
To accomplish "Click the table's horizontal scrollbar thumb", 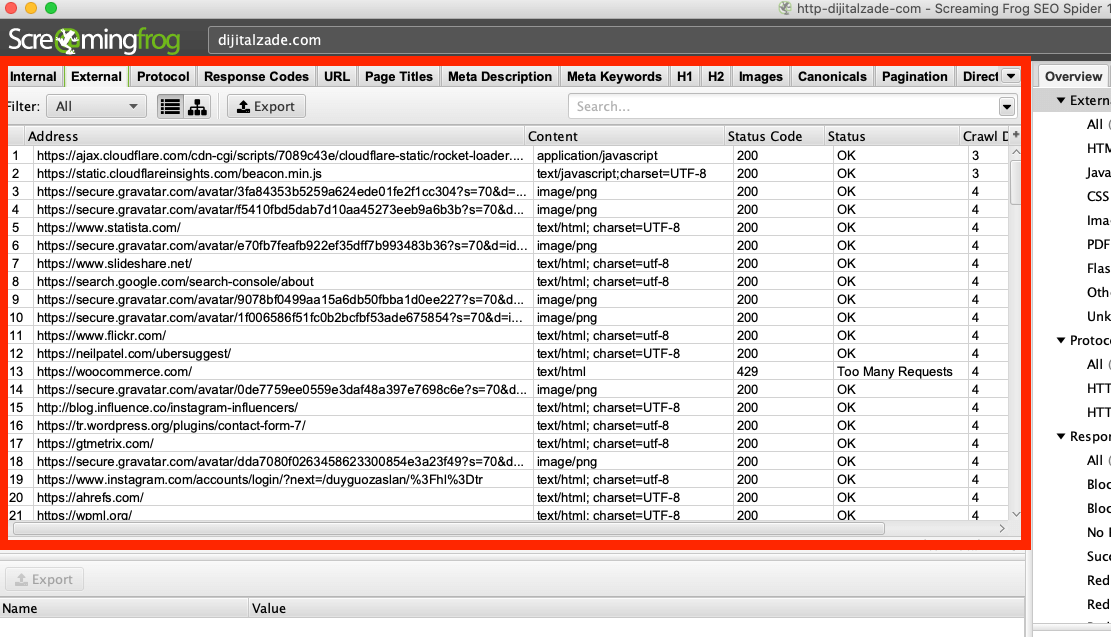I will click(x=449, y=529).
